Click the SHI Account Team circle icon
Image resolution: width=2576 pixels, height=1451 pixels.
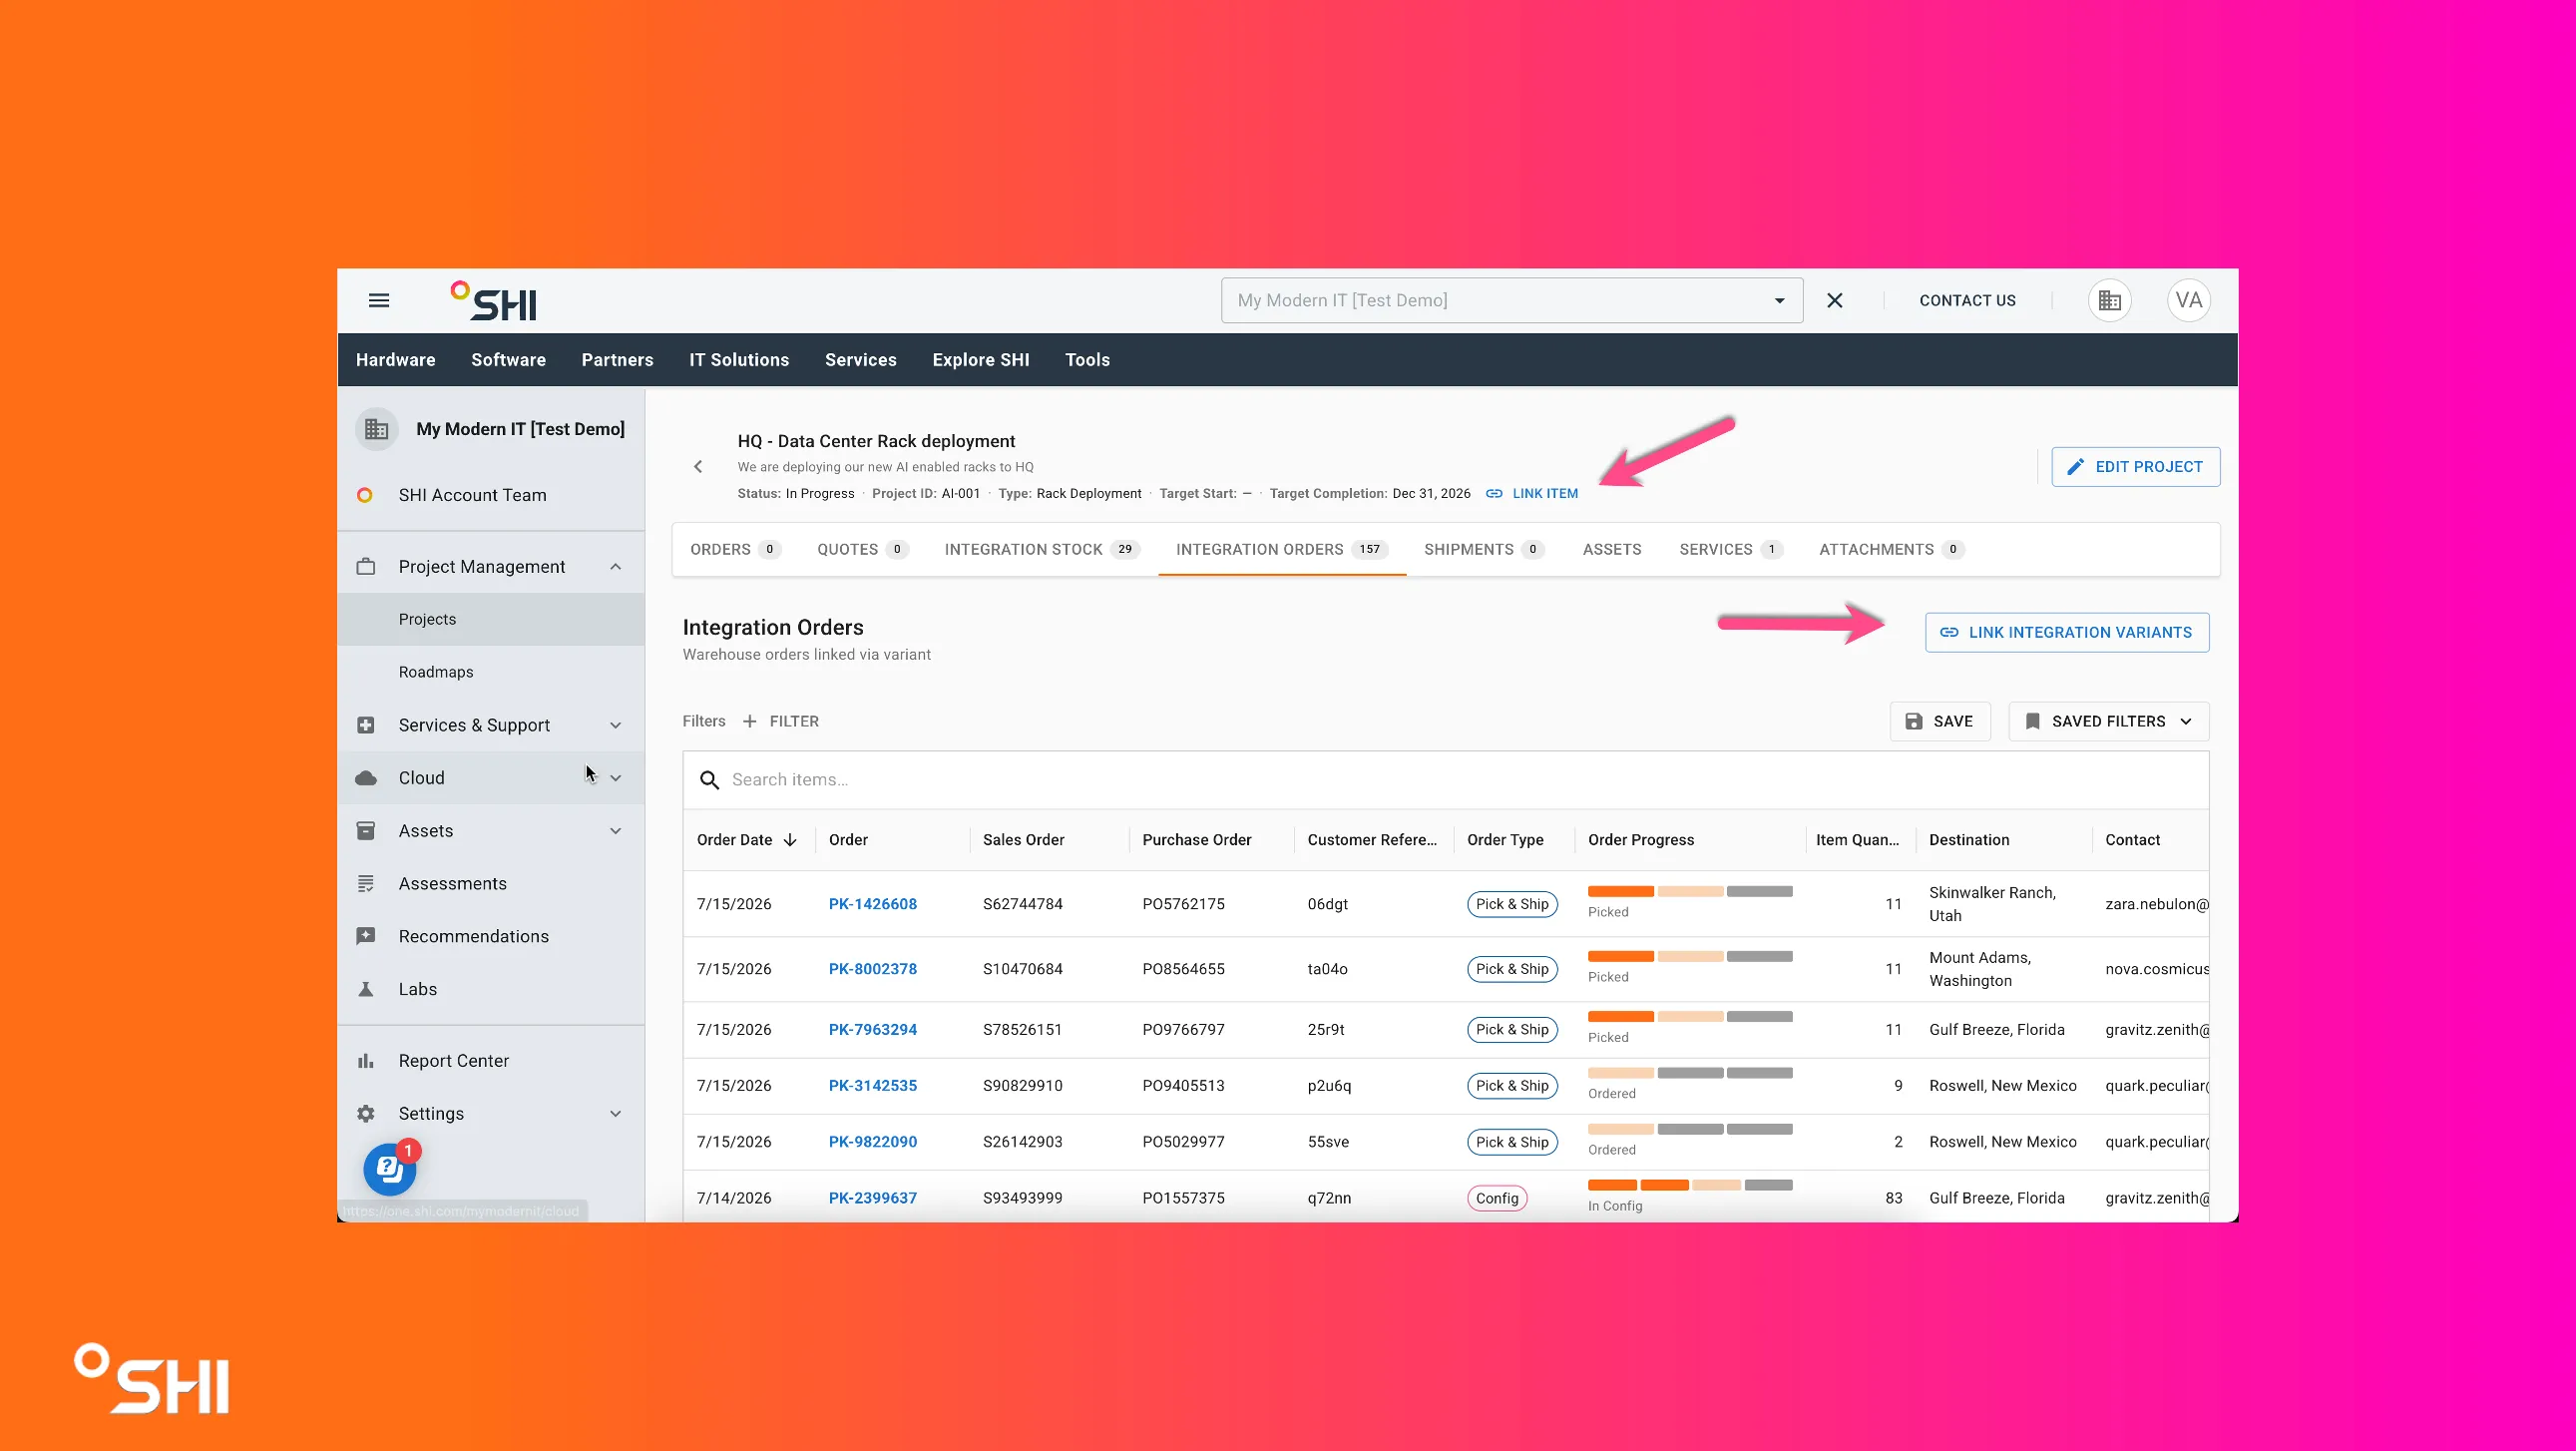(x=365, y=495)
